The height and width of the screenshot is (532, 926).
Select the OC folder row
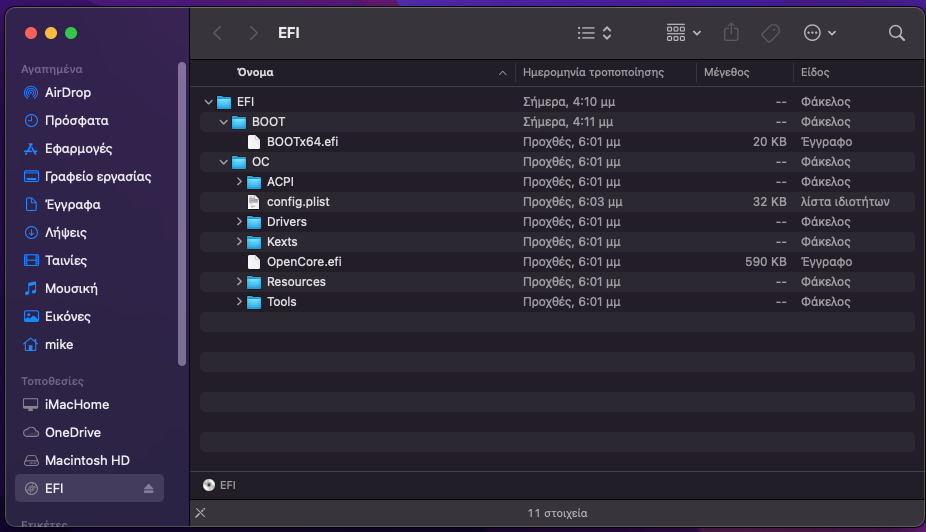(557, 162)
